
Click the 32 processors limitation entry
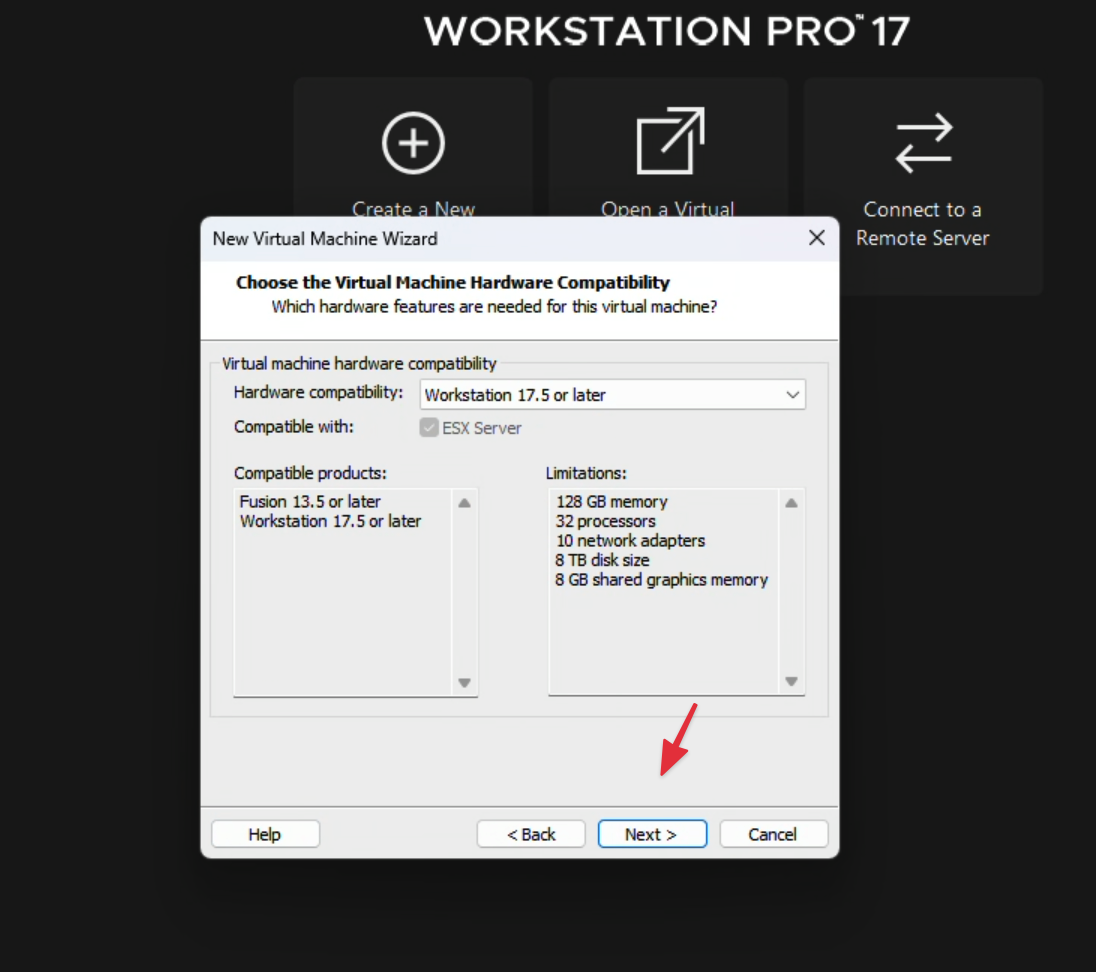coord(605,521)
